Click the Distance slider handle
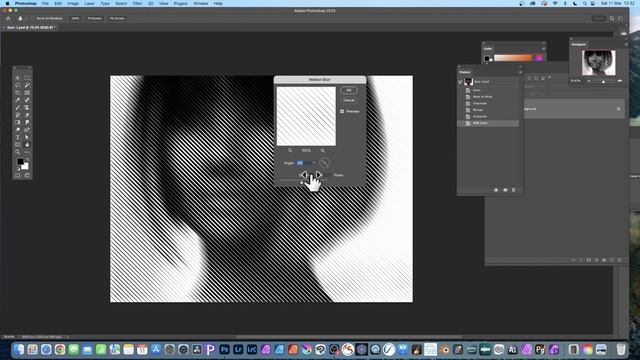The image size is (640, 360). (302, 182)
